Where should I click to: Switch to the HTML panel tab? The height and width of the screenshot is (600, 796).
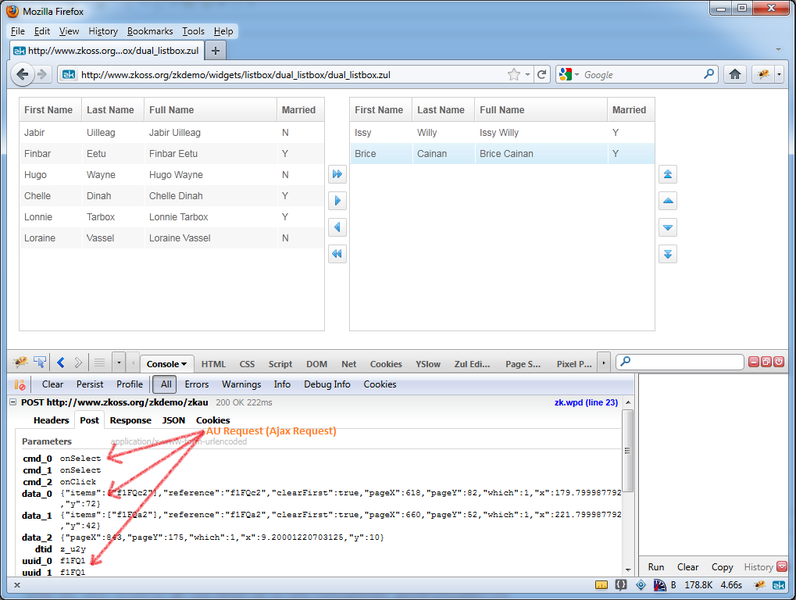pyautogui.click(x=213, y=364)
